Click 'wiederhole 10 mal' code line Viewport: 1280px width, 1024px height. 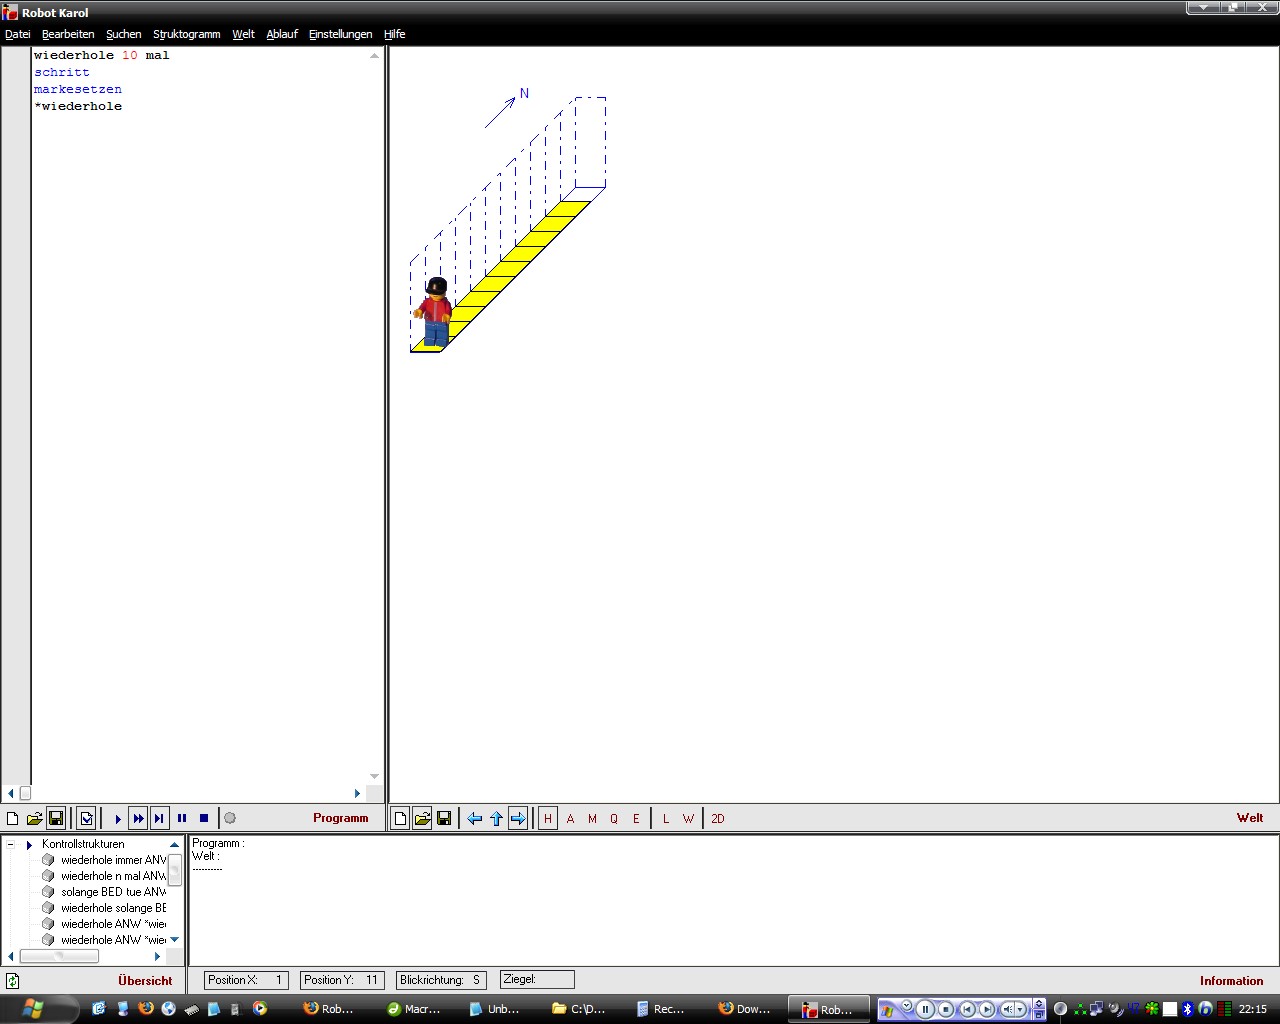pos(102,55)
